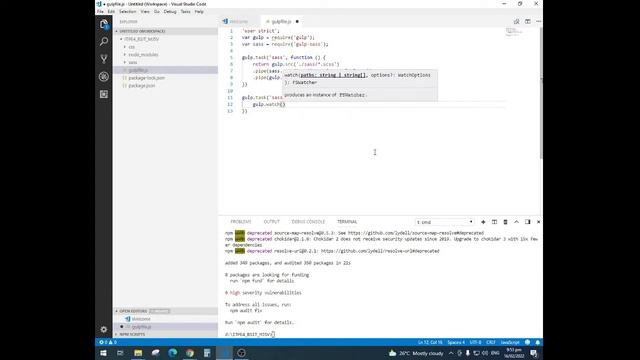This screenshot has height=360, width=640.
Task: Change indentation via Spaces: 4
Action: 456,342
